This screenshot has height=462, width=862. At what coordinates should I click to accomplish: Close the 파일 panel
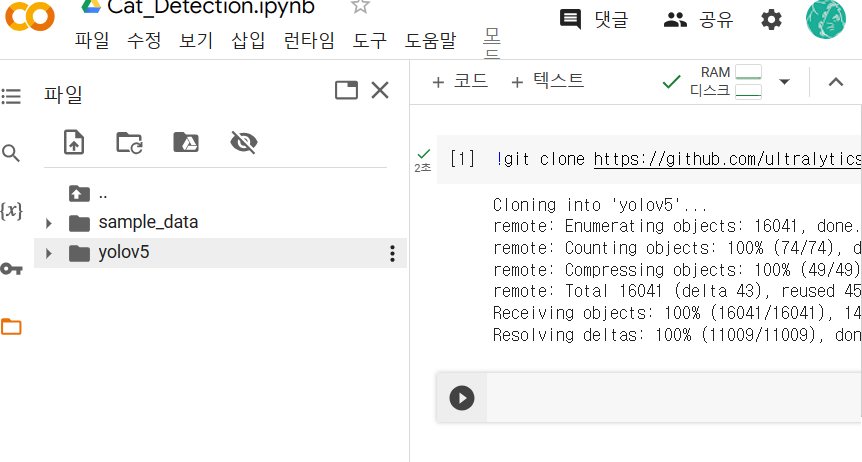pos(380,90)
